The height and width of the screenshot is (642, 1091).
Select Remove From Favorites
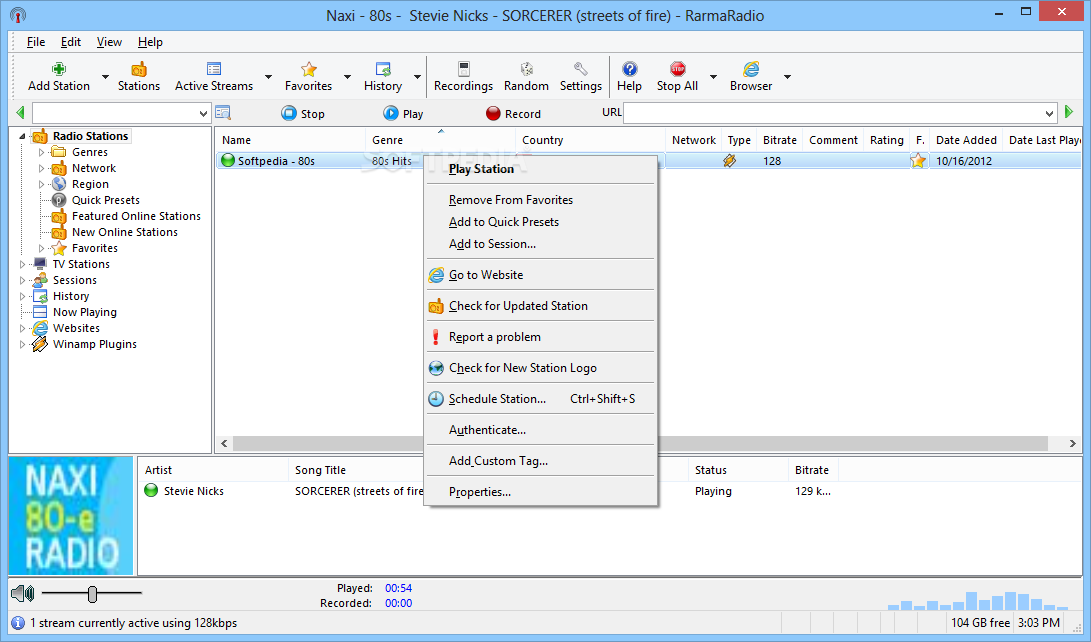(x=541, y=200)
